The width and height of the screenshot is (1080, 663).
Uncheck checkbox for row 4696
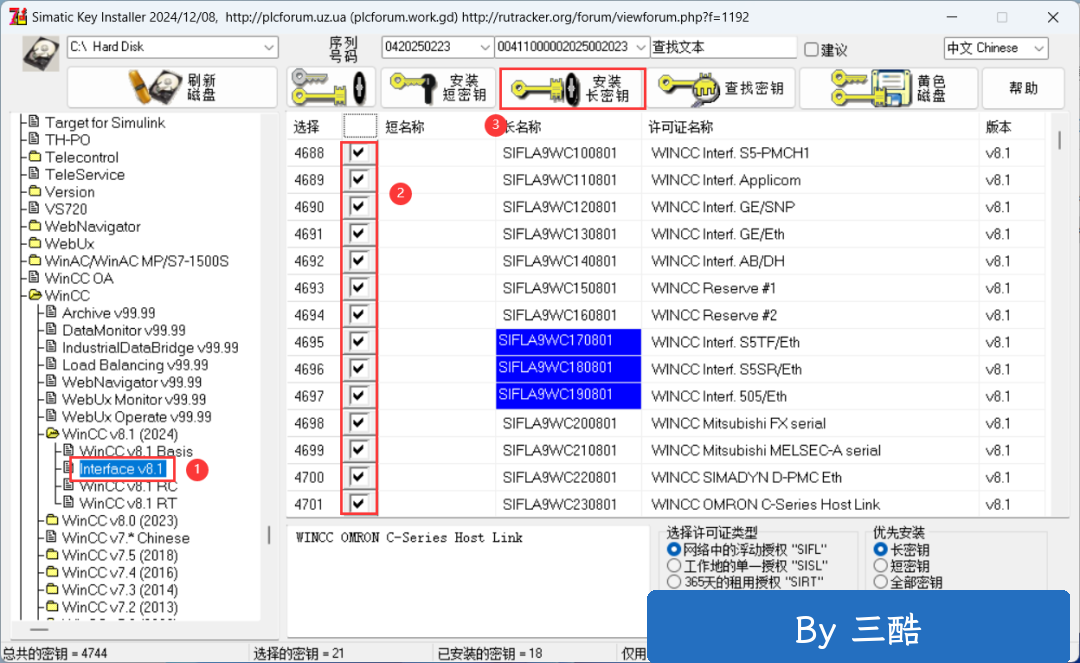click(x=358, y=369)
